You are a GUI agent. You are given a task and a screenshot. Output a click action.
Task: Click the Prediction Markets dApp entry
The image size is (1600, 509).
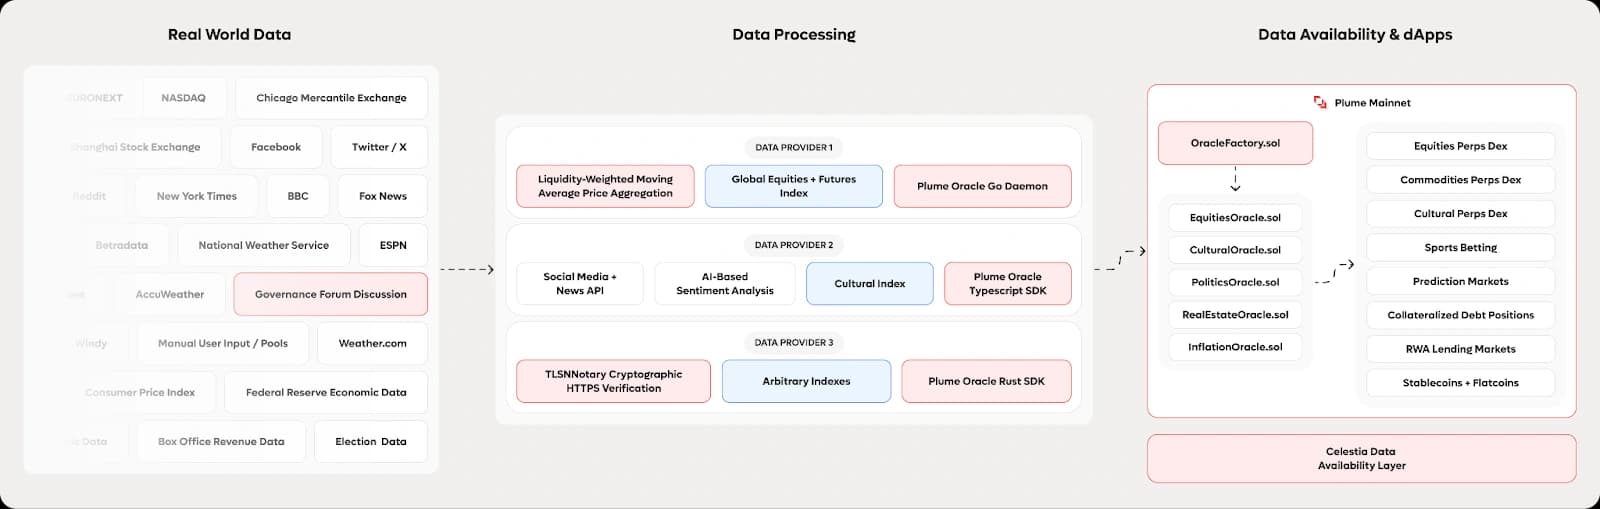[1460, 281]
